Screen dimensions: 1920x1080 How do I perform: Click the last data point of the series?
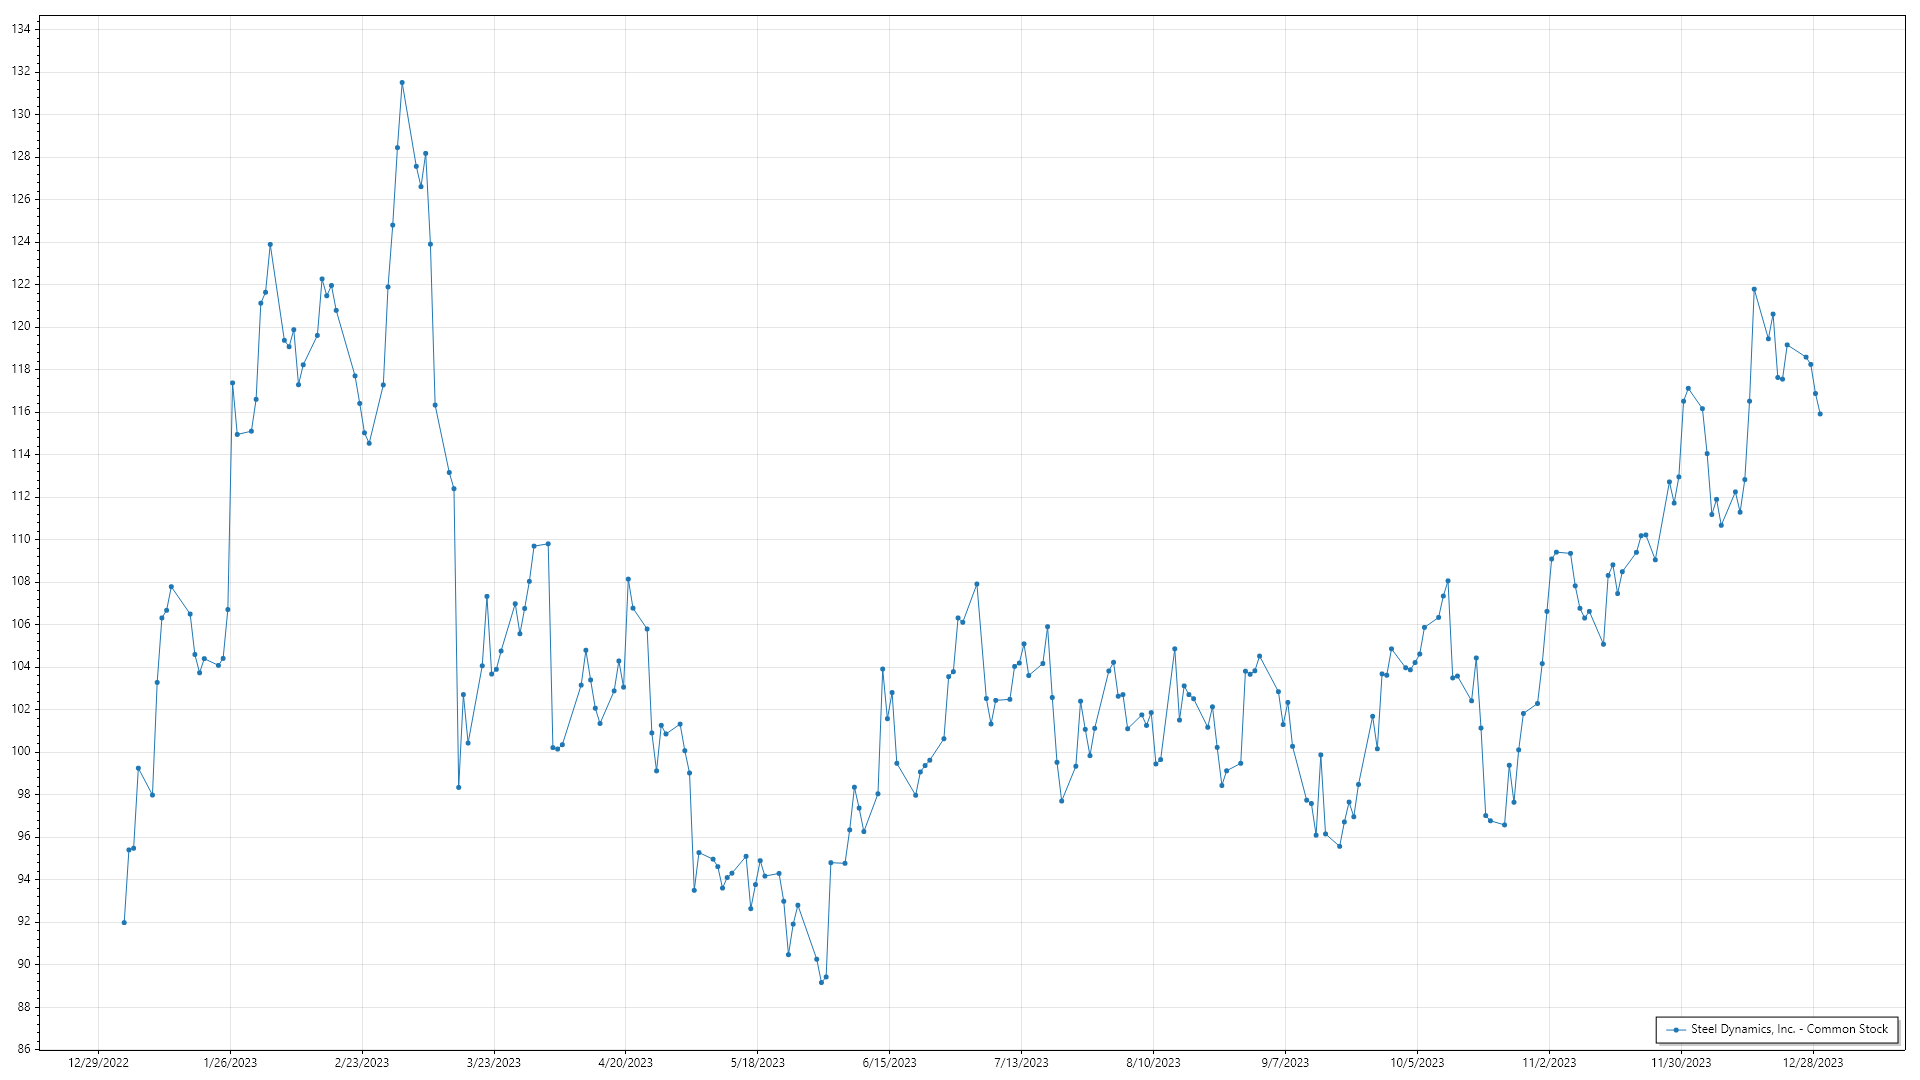coord(1820,414)
